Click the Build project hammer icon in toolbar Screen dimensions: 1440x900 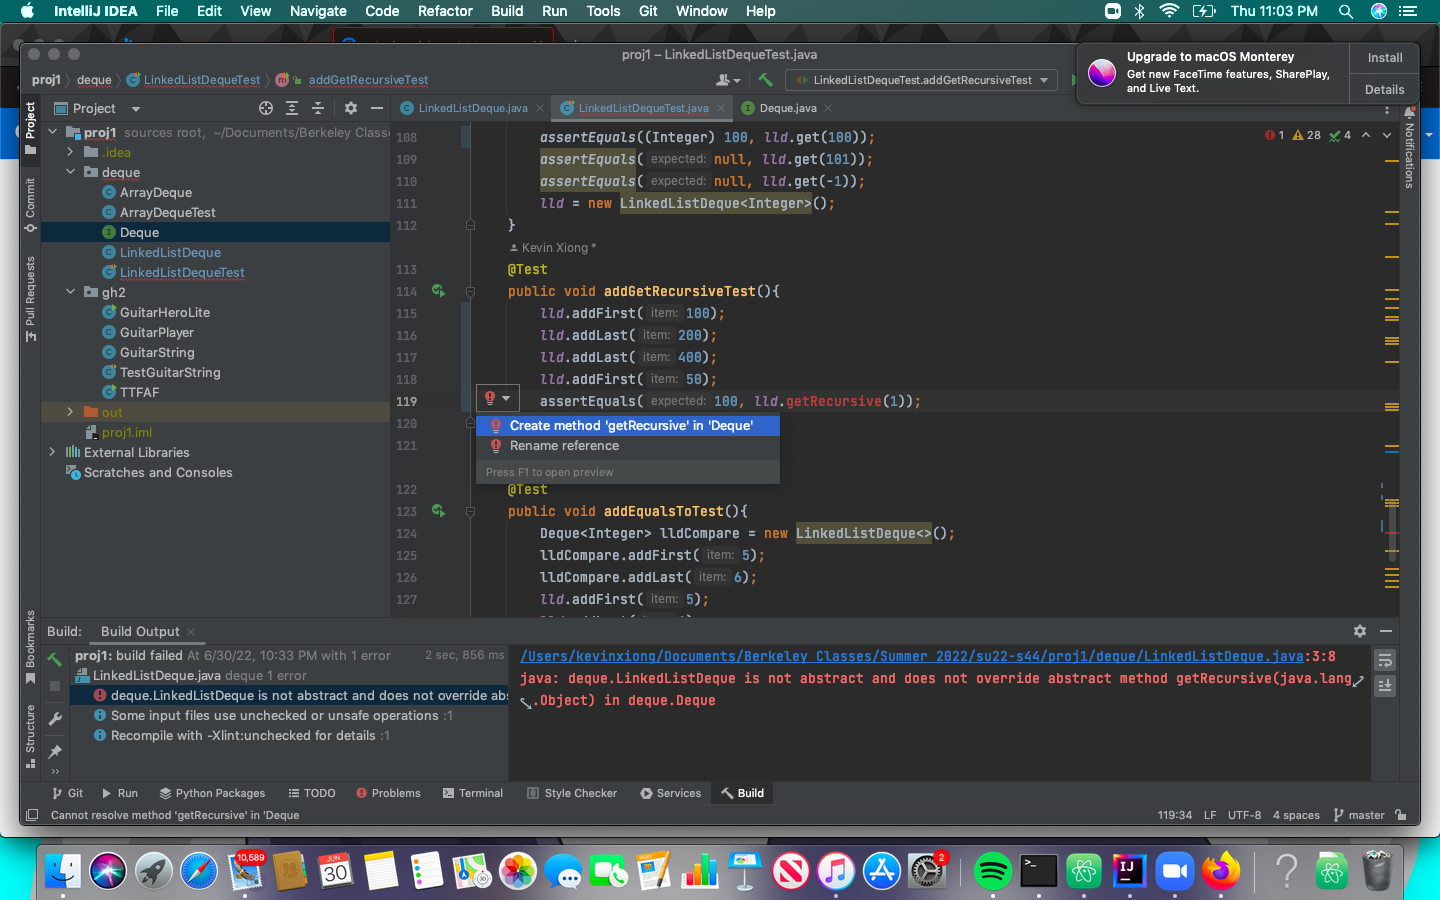pyautogui.click(x=765, y=80)
